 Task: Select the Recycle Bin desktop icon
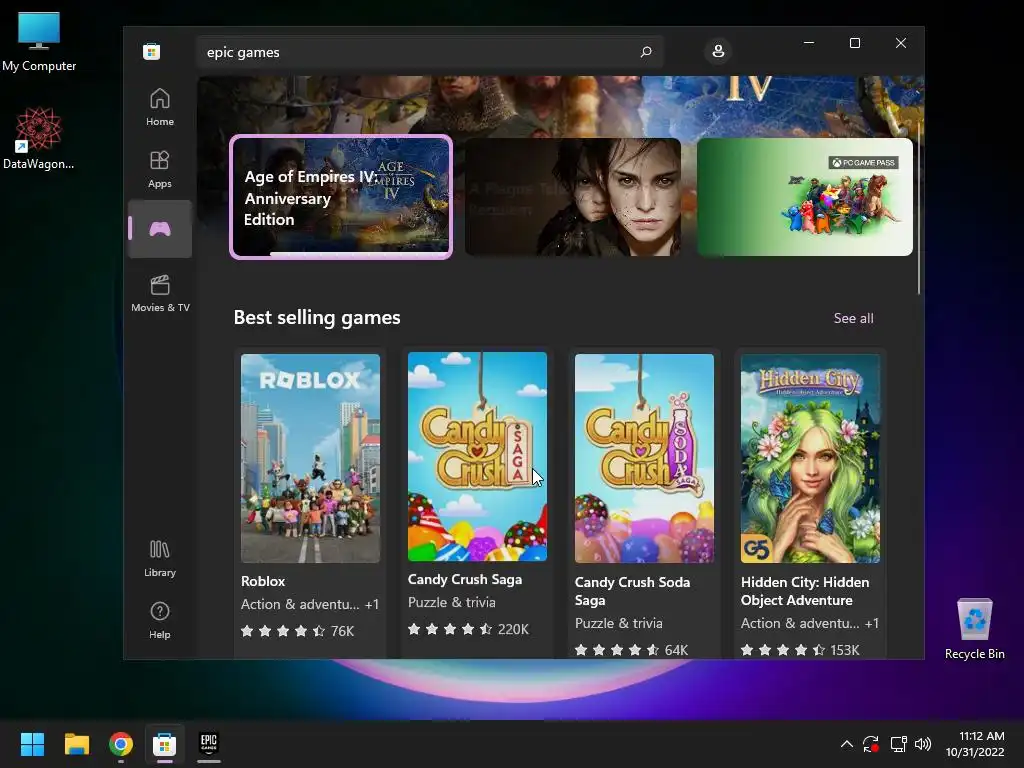974,629
